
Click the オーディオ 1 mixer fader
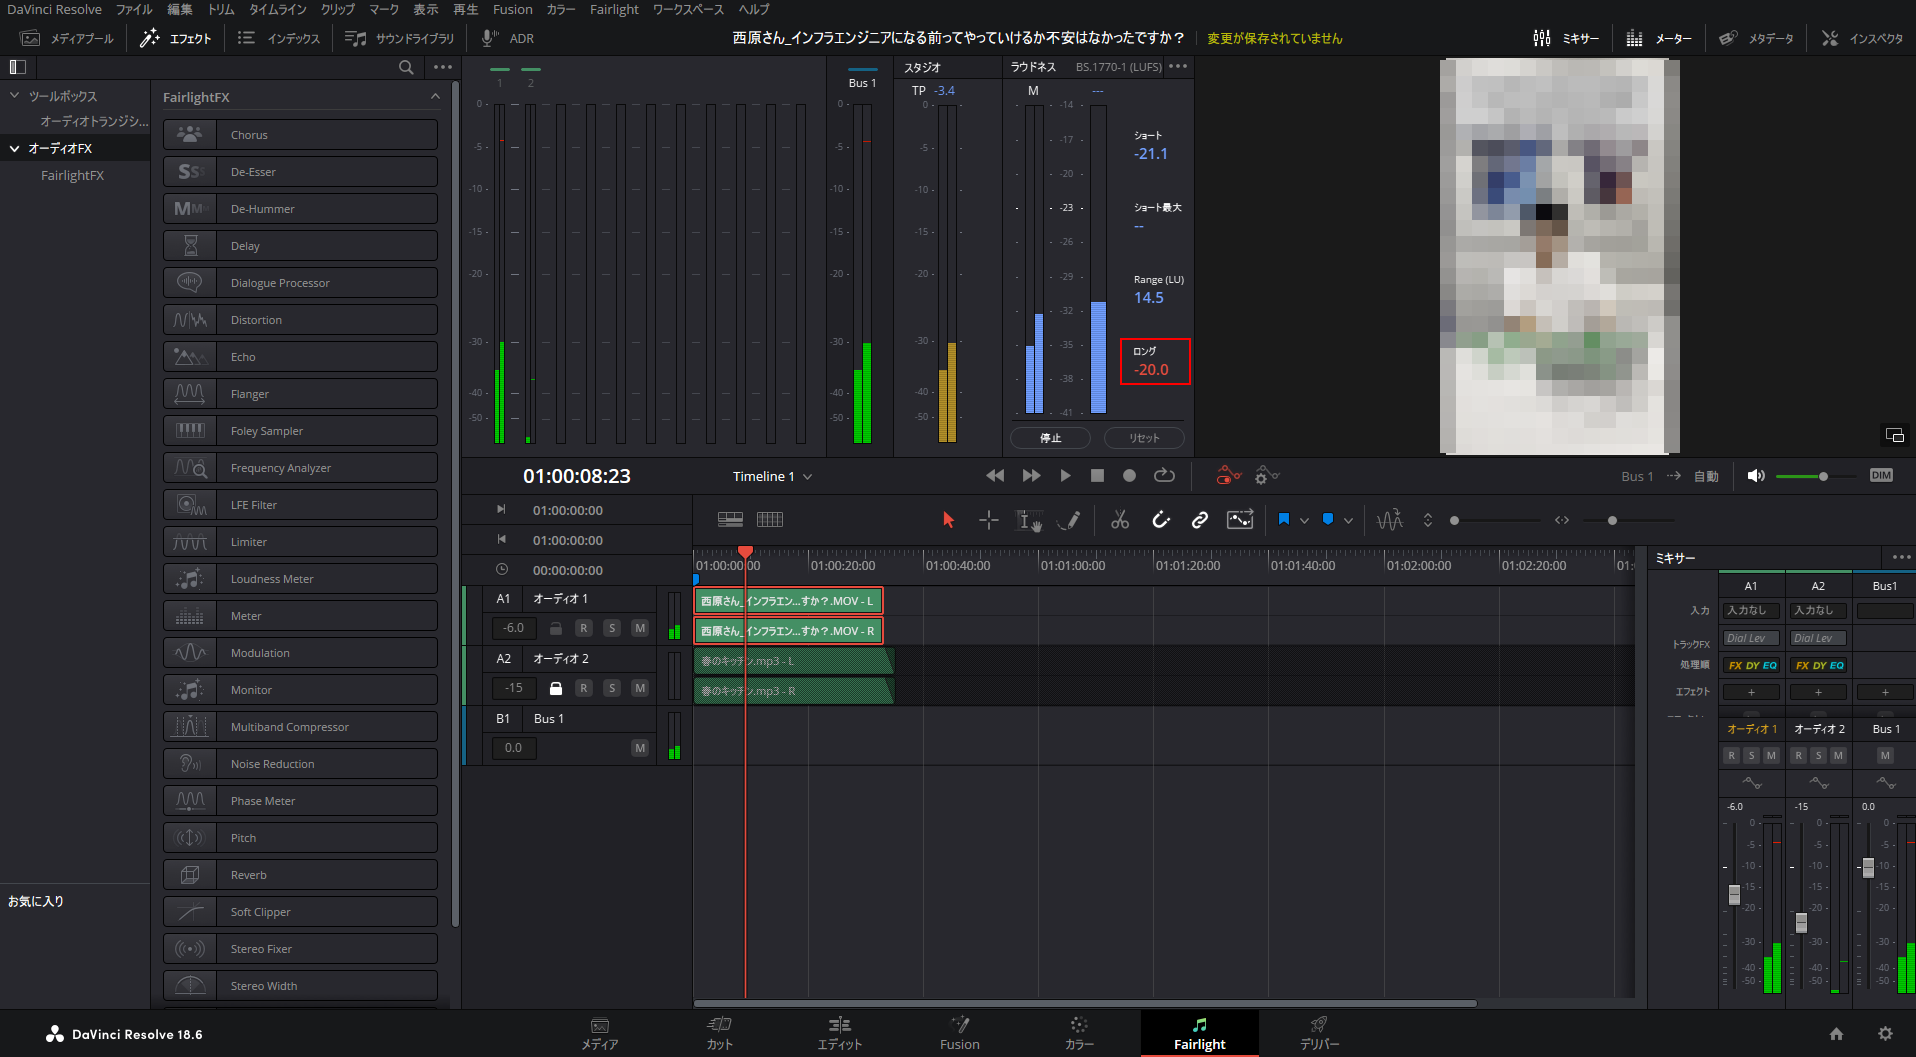click(1735, 895)
